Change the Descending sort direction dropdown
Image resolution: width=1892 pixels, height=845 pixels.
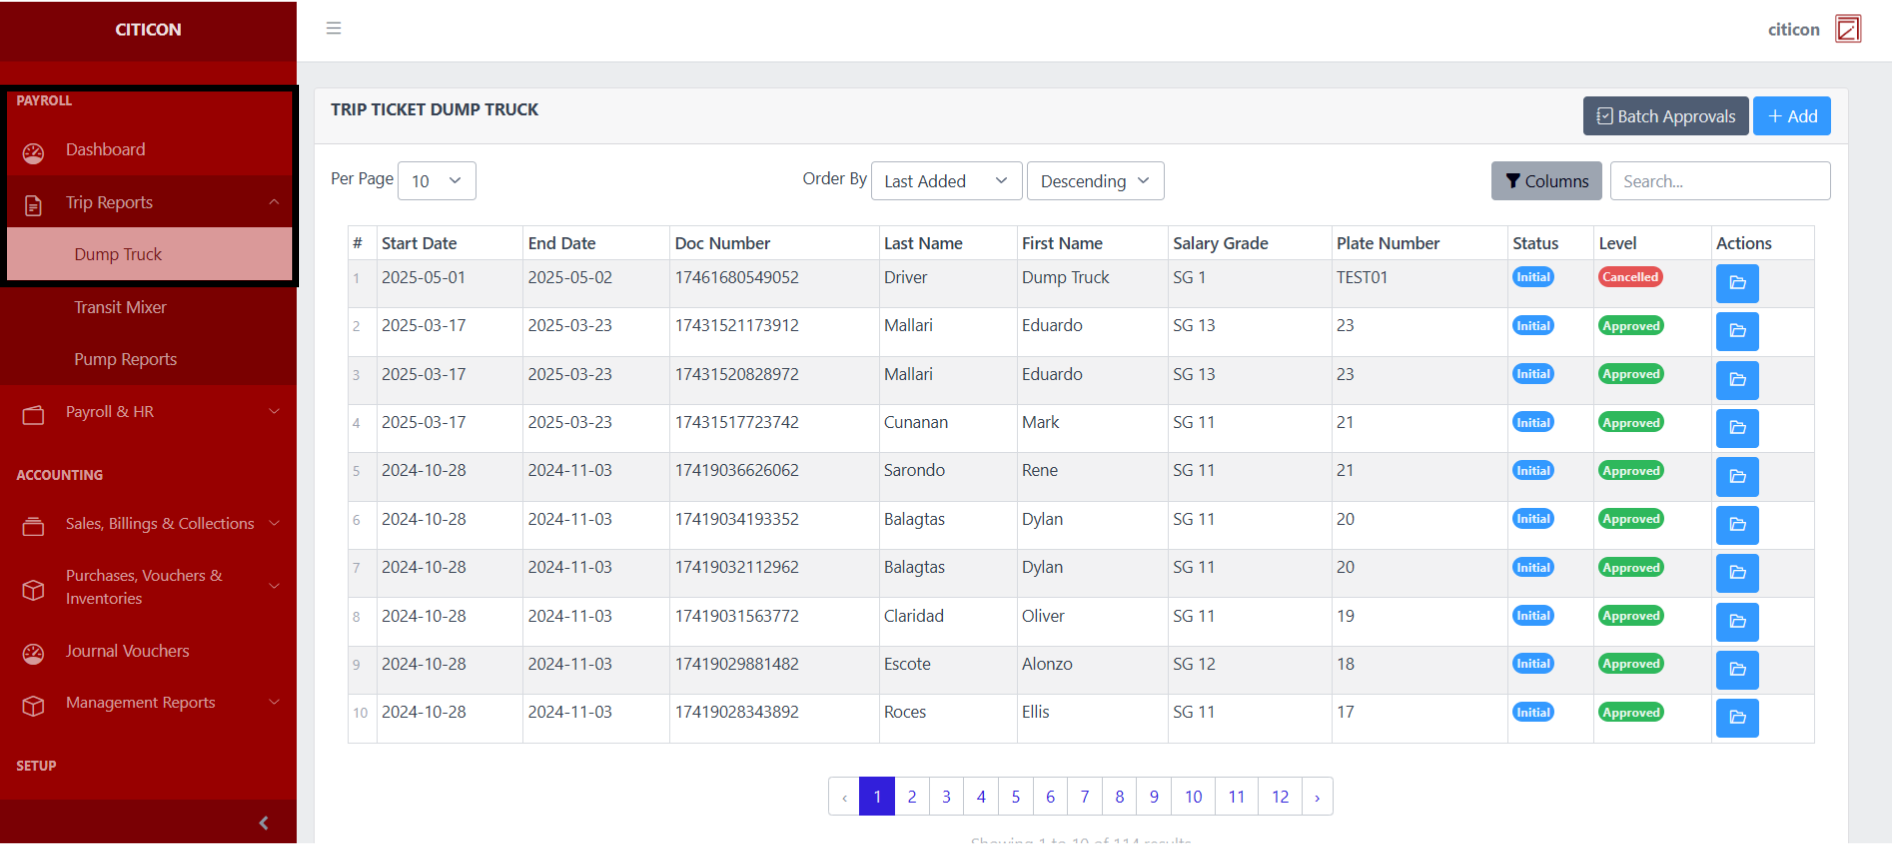(x=1094, y=181)
